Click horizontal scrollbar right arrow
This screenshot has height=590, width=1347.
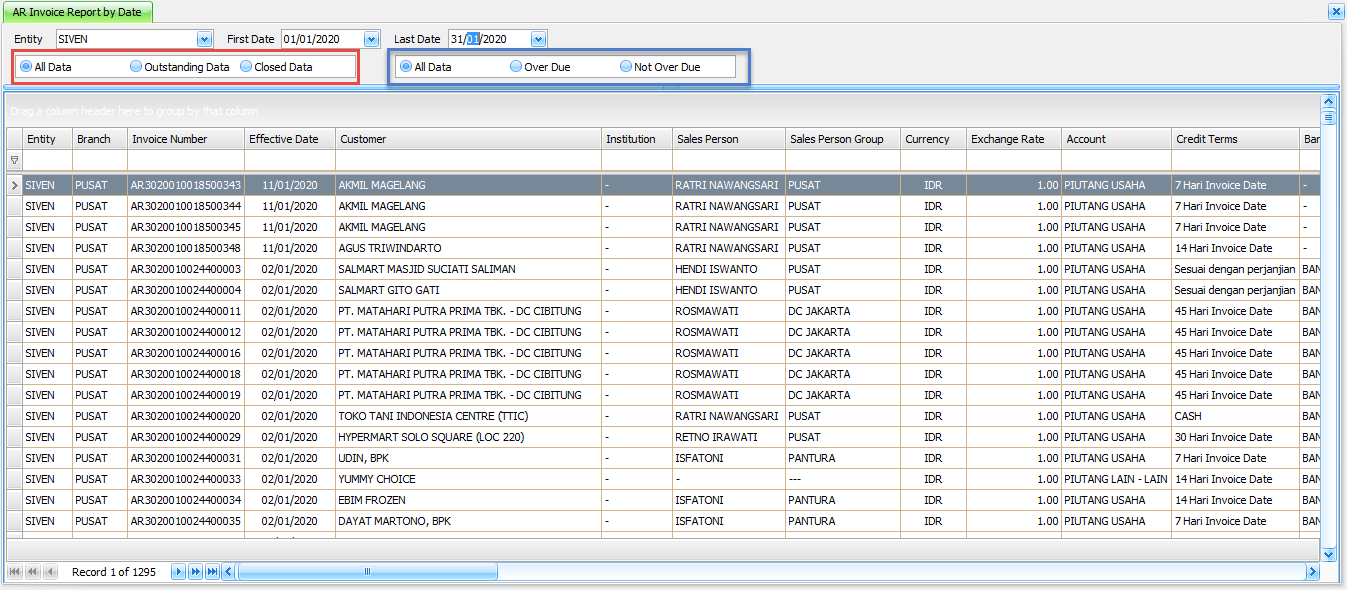click(x=1312, y=572)
